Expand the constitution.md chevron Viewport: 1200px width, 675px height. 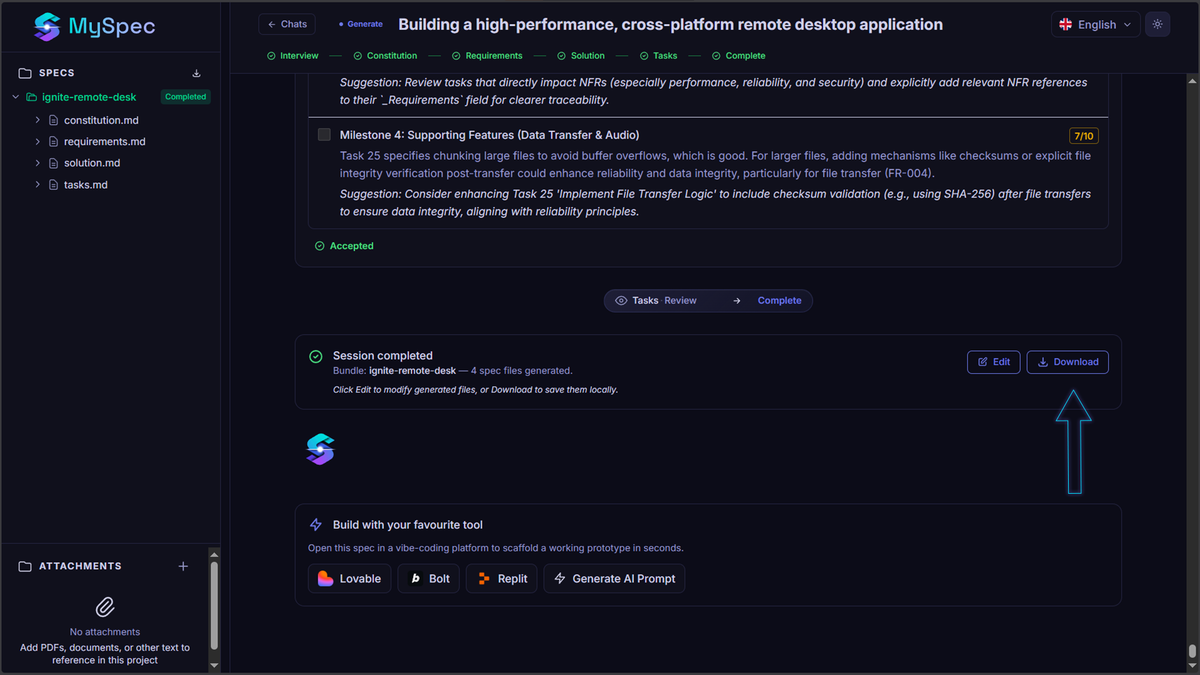(38, 120)
